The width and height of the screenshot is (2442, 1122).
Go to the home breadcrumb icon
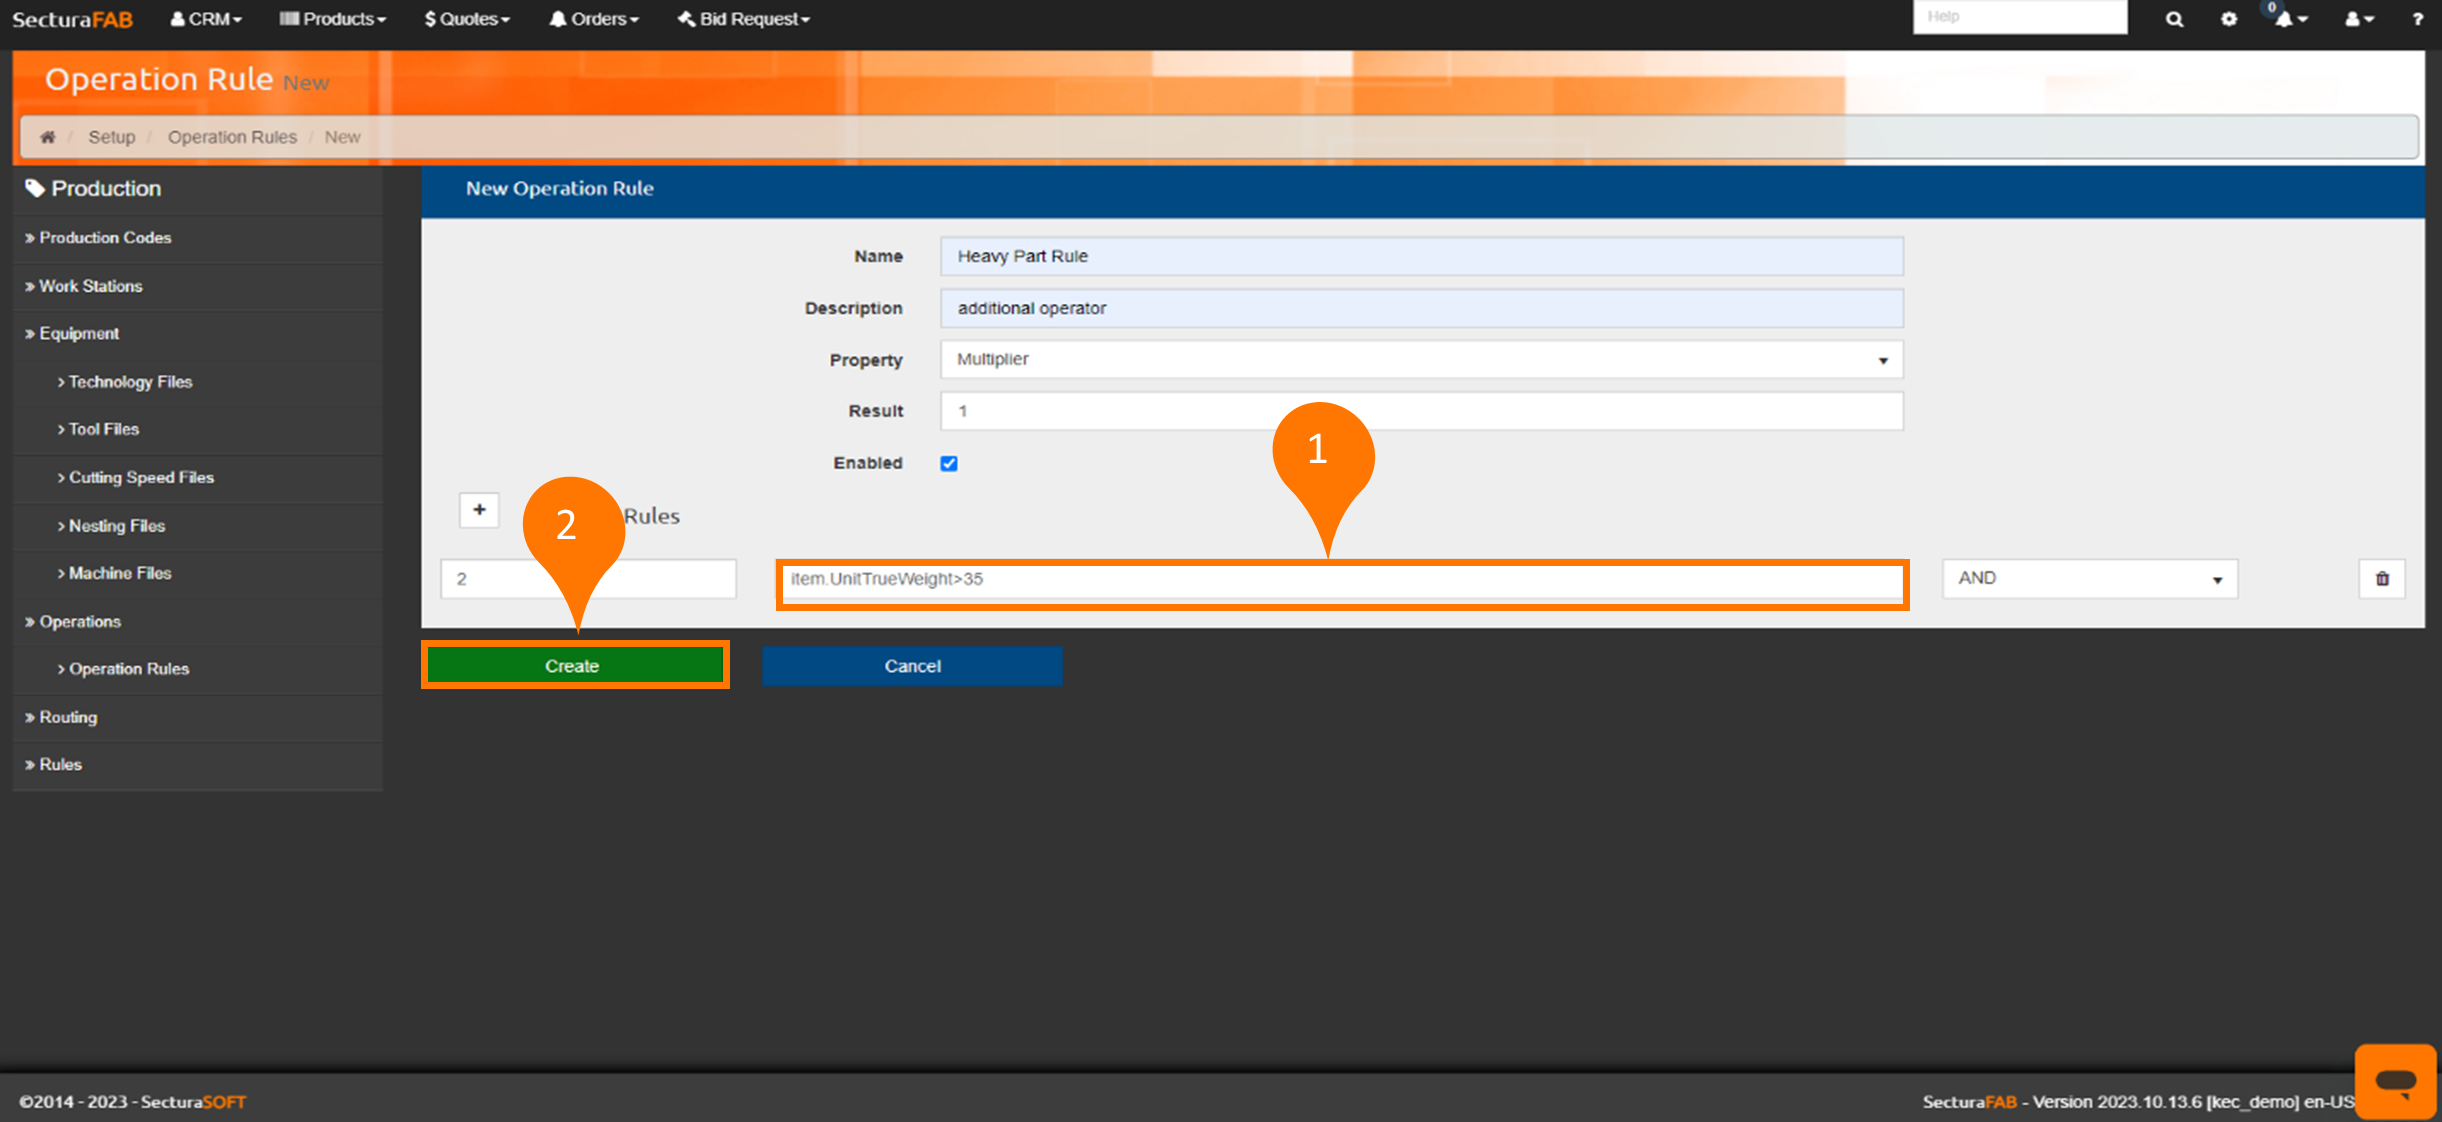coord(47,137)
